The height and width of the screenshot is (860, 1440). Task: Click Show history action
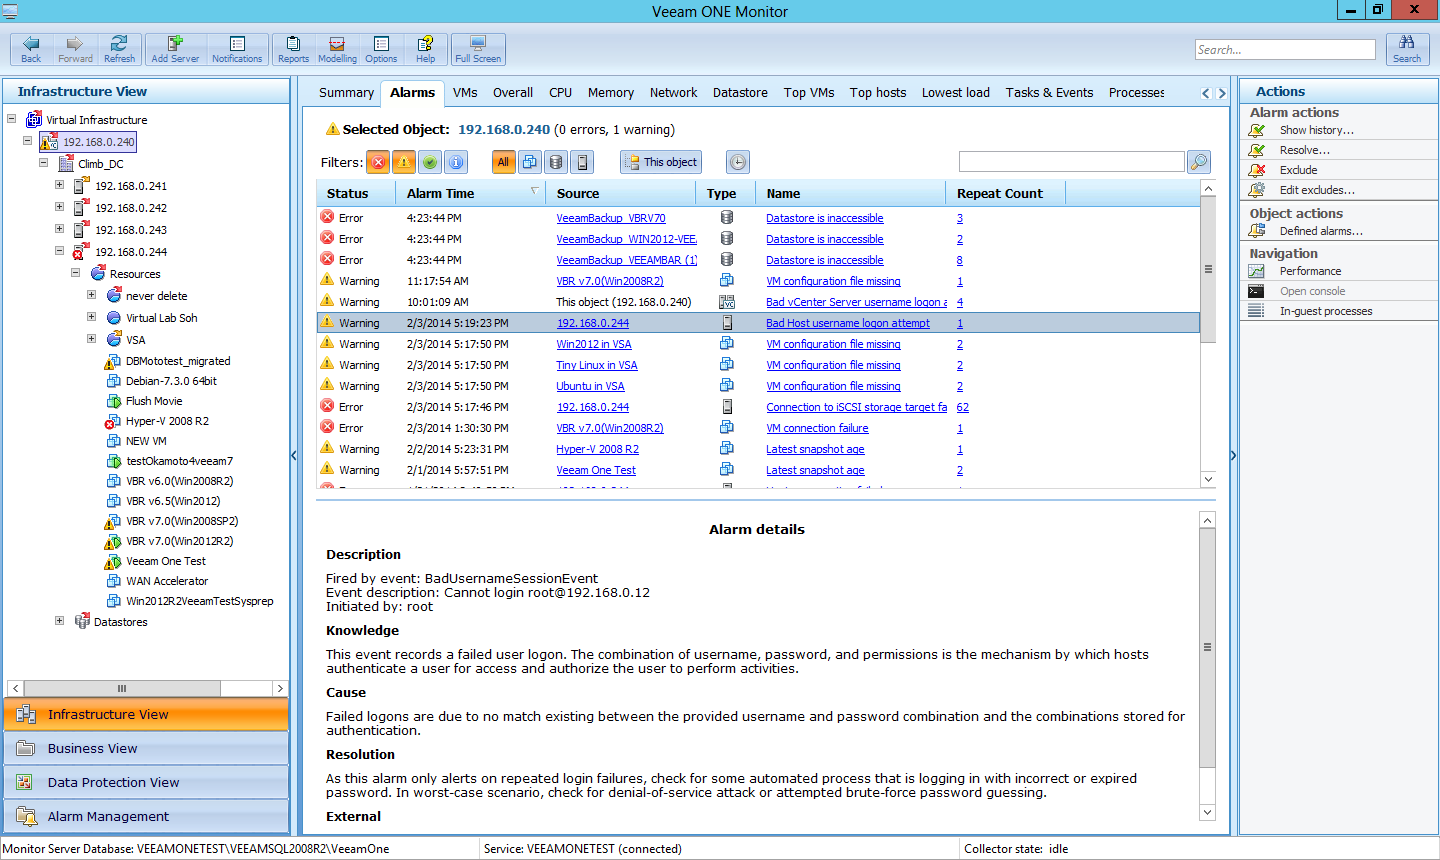pos(1316,130)
